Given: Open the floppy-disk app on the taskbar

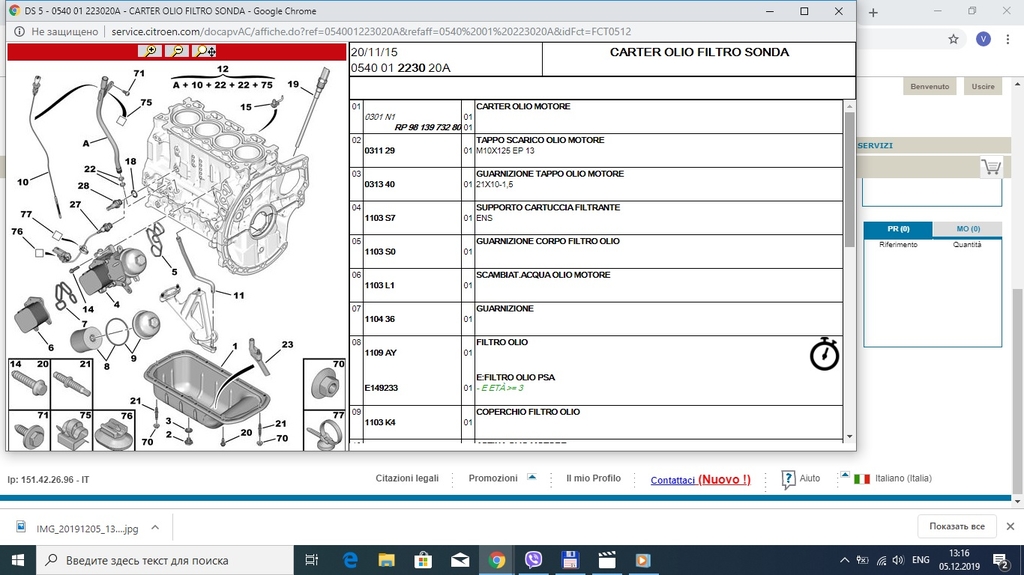Looking at the screenshot, I should (570, 560).
